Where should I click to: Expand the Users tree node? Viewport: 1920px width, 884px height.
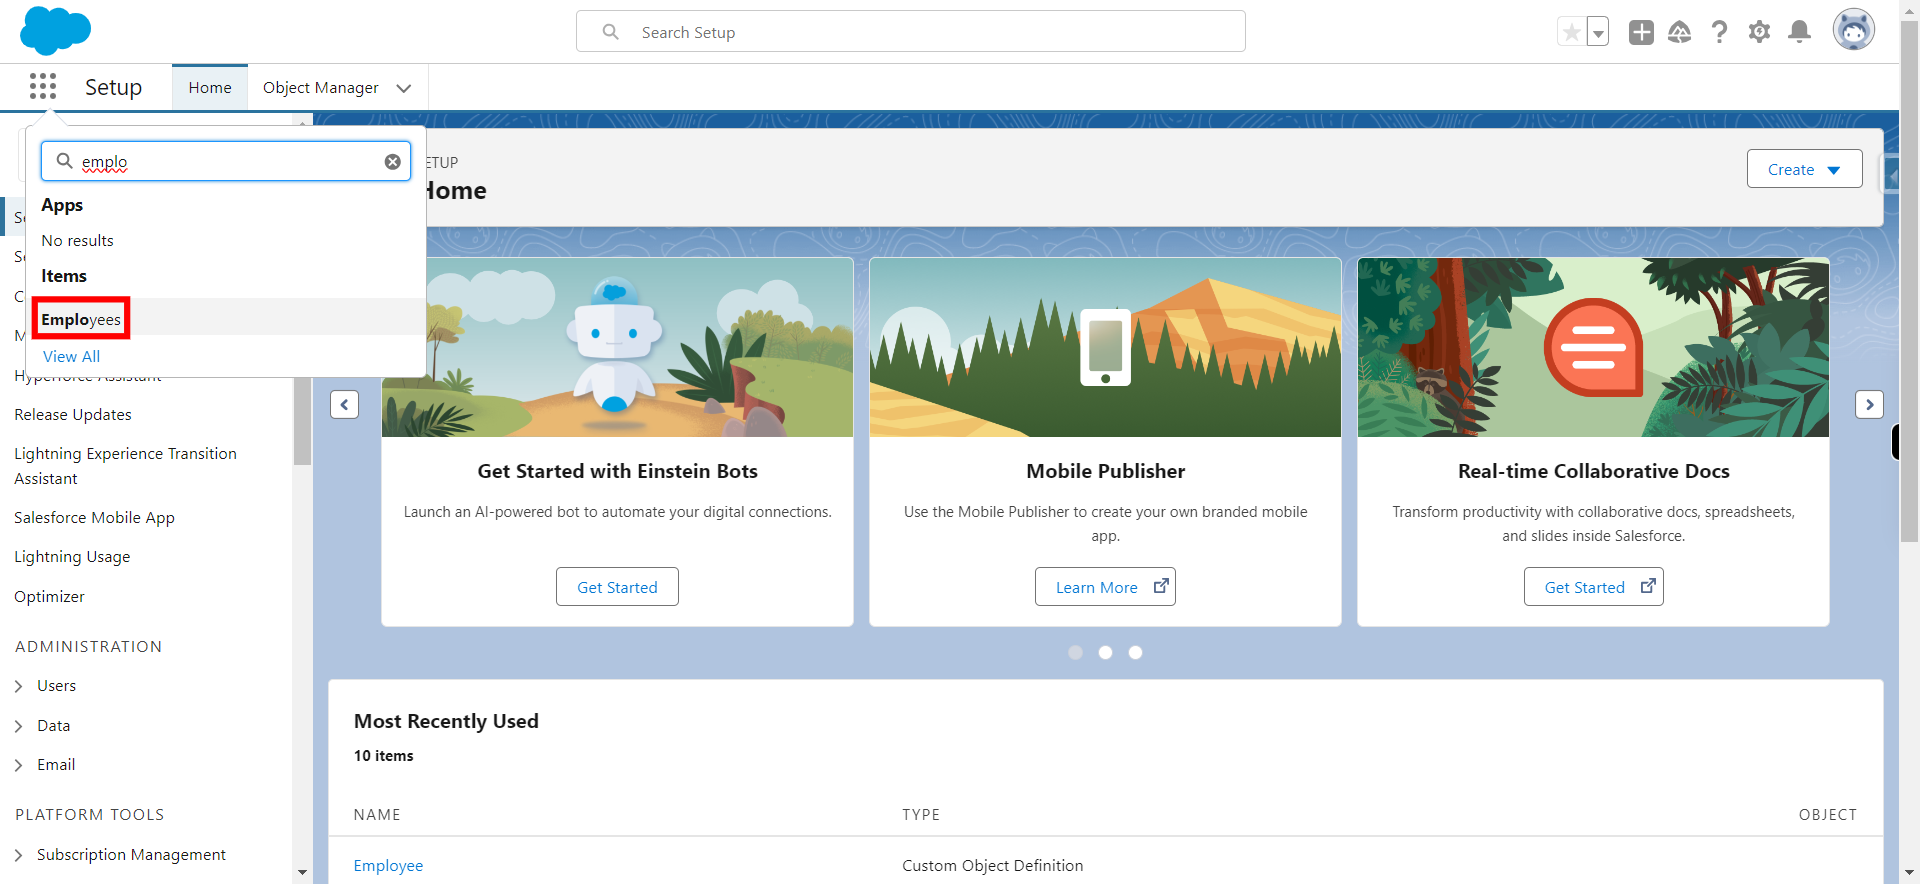click(18, 686)
